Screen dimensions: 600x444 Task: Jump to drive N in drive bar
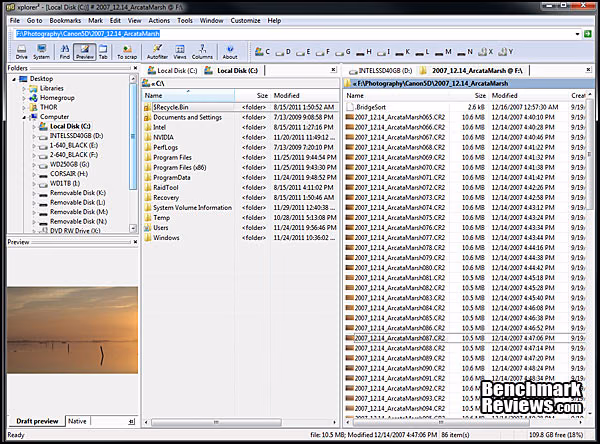[465, 52]
